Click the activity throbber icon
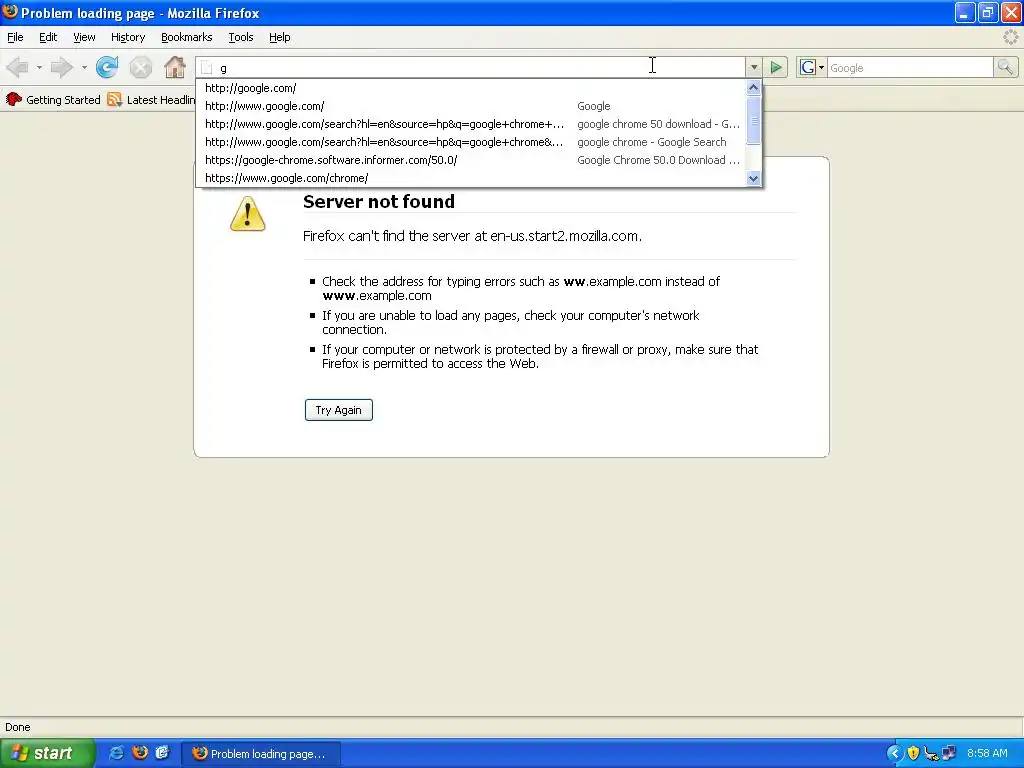The width and height of the screenshot is (1024, 768). [x=1010, y=37]
